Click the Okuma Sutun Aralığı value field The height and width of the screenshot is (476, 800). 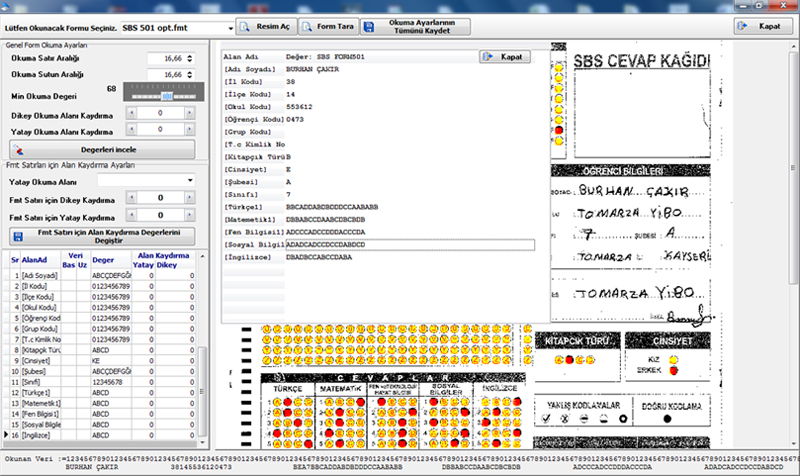pos(166,74)
